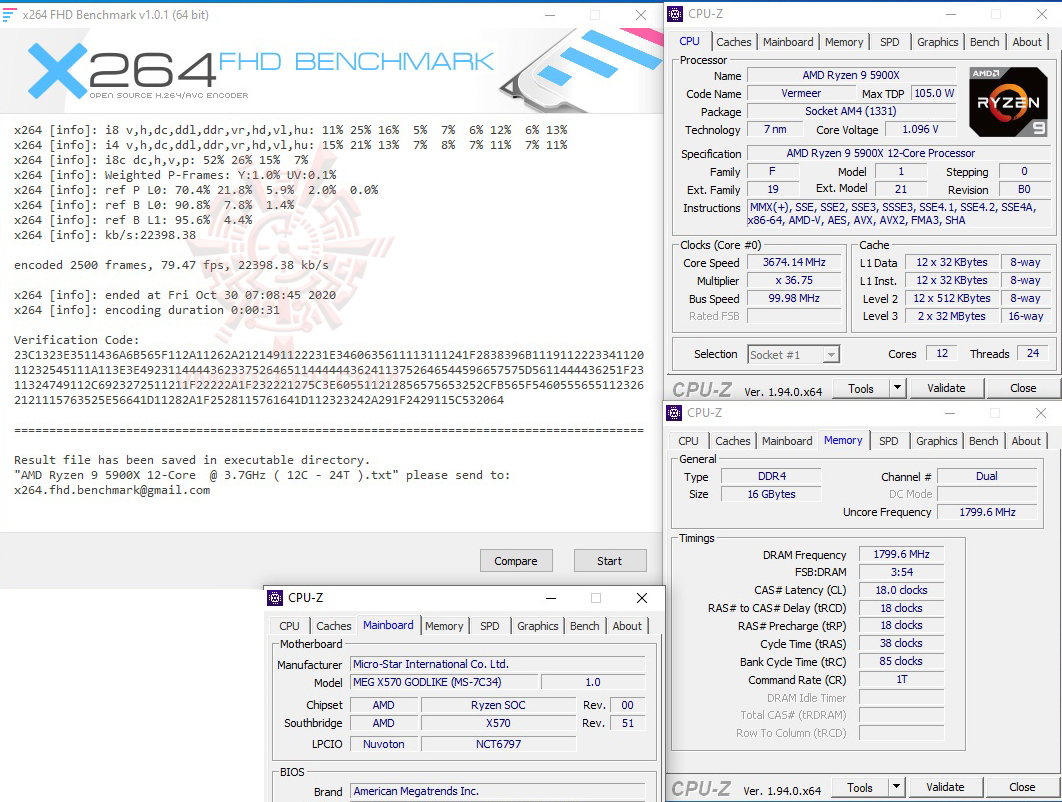Image resolution: width=1062 pixels, height=802 pixels.
Task: Open Graphics tab in Memory CPU-Z window
Action: 937,441
